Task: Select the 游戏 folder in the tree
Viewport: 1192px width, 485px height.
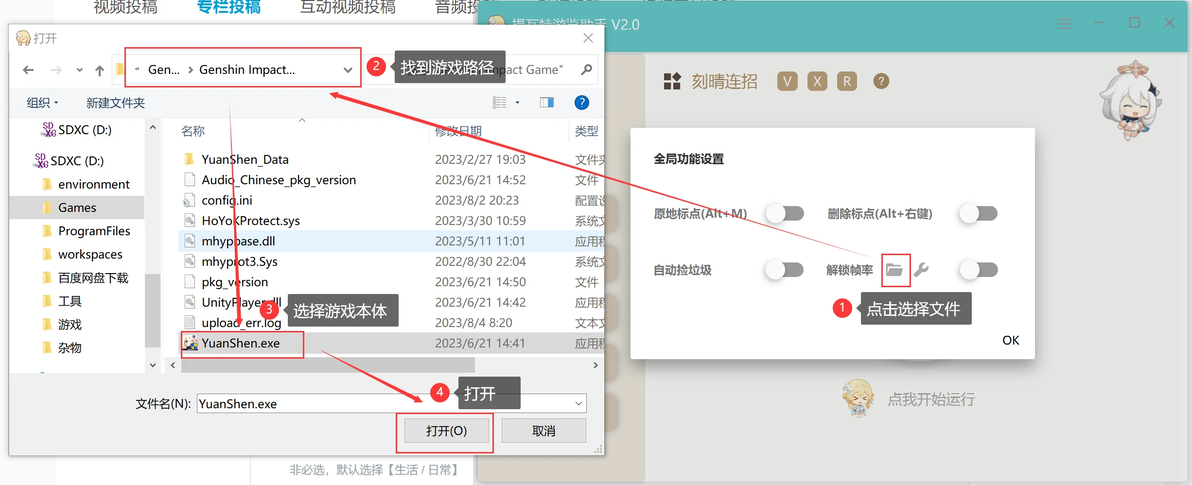Action: coord(70,325)
